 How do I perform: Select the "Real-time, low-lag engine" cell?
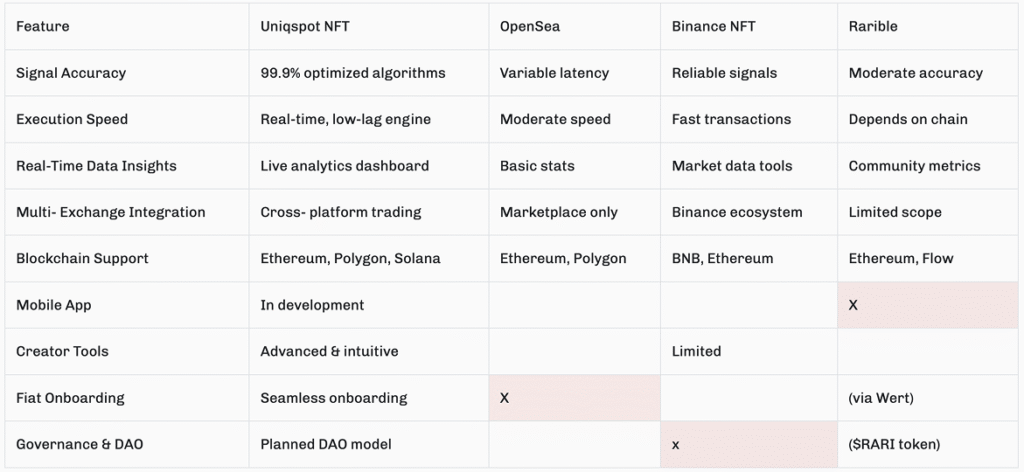coord(345,119)
